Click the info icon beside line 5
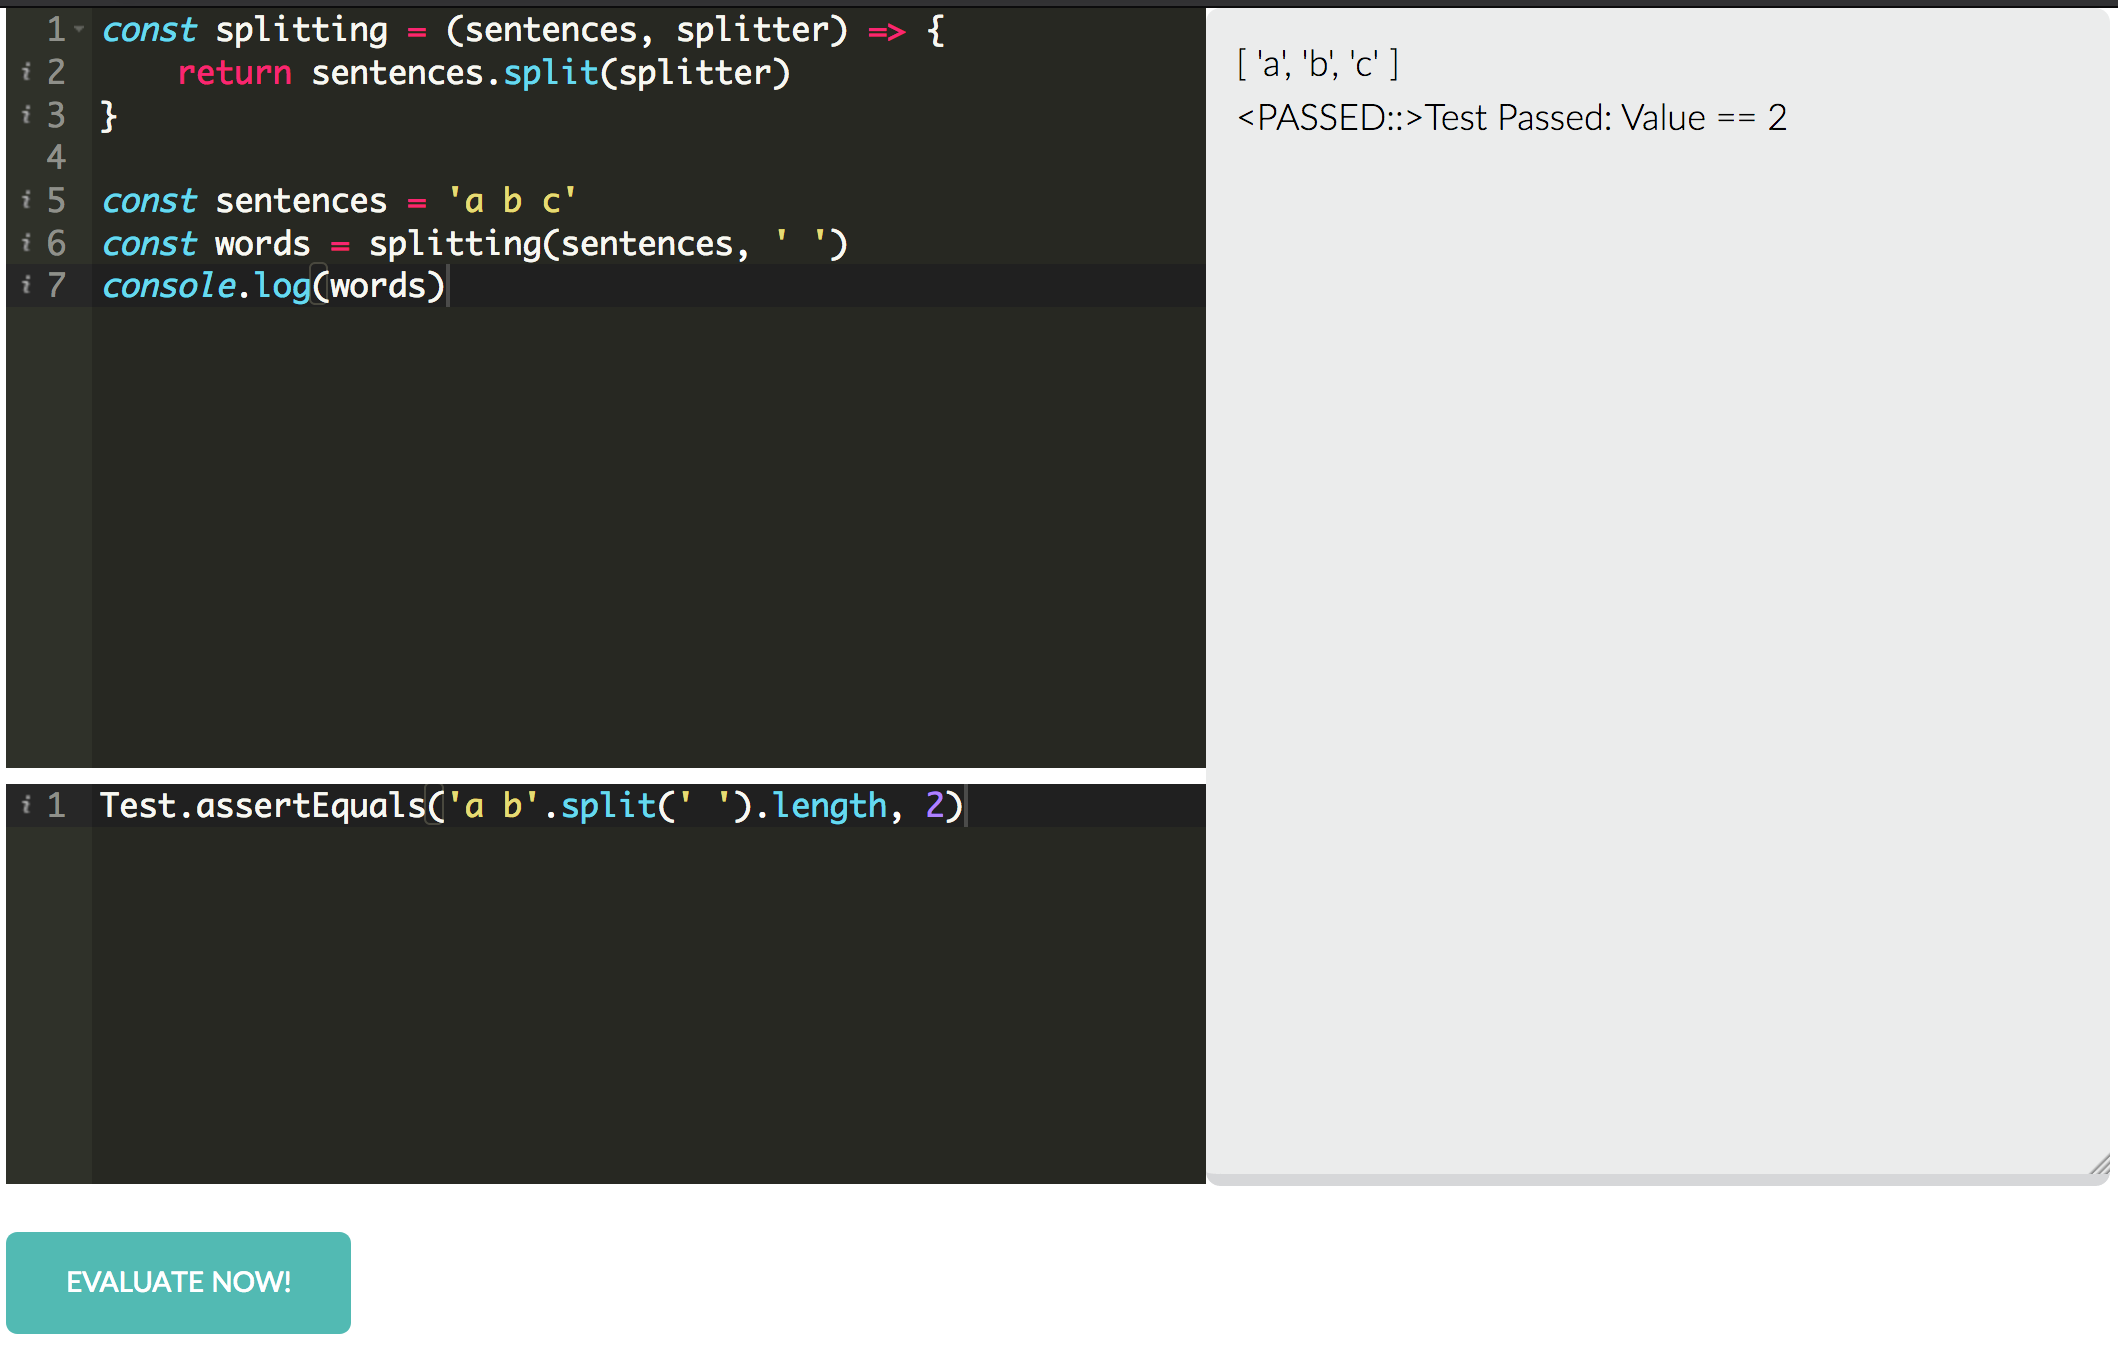The image size is (2118, 1346). [27, 199]
